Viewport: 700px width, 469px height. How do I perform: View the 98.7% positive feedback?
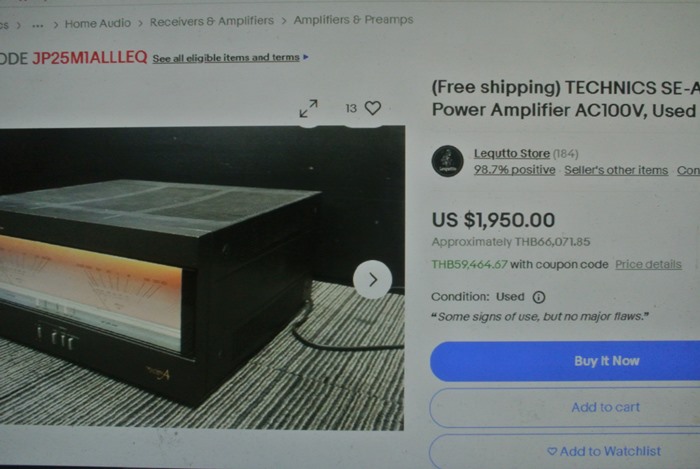[x=514, y=170]
